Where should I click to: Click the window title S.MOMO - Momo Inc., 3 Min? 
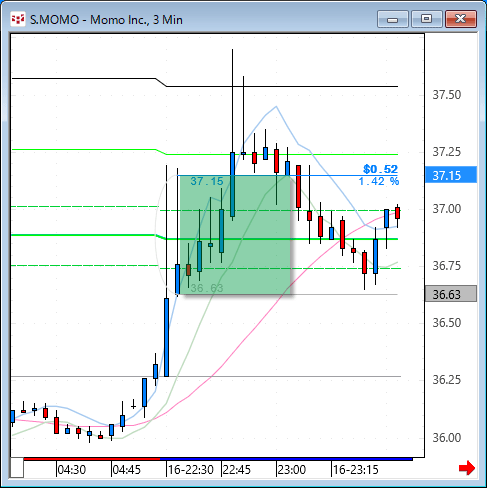tap(106, 20)
